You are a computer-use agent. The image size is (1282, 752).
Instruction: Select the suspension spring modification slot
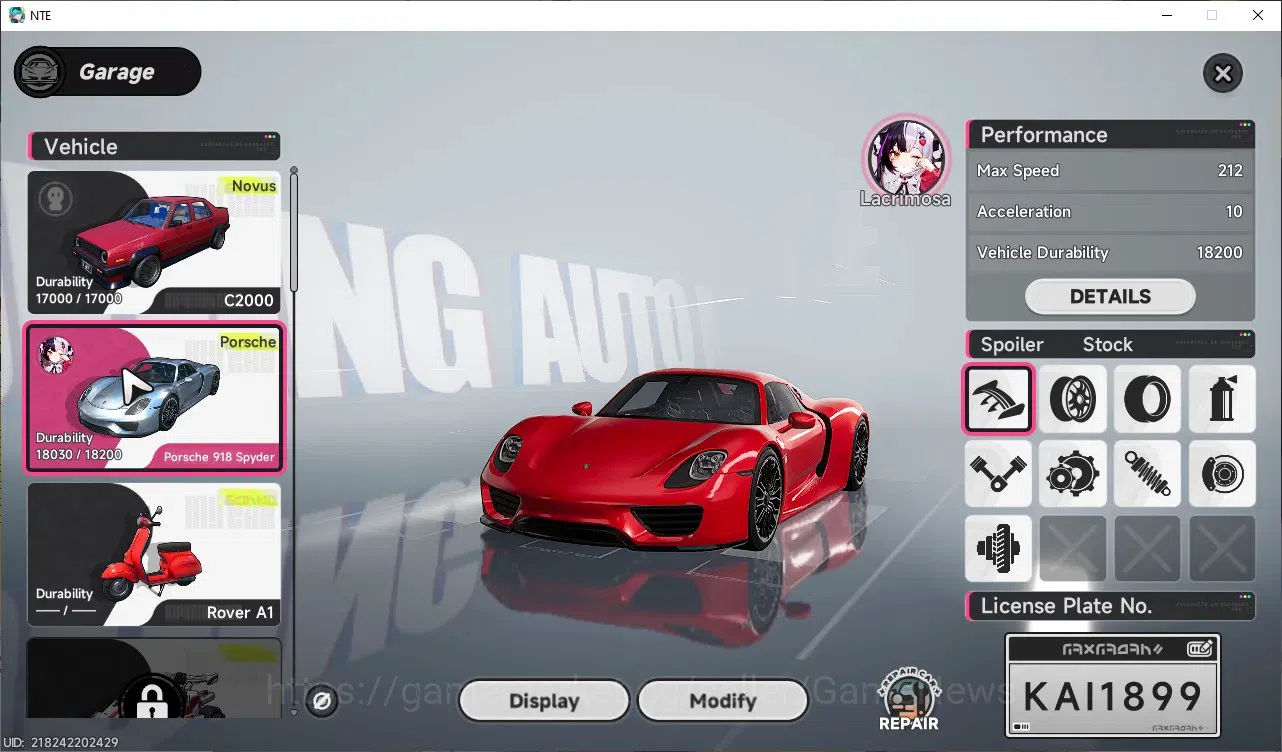(1147, 473)
